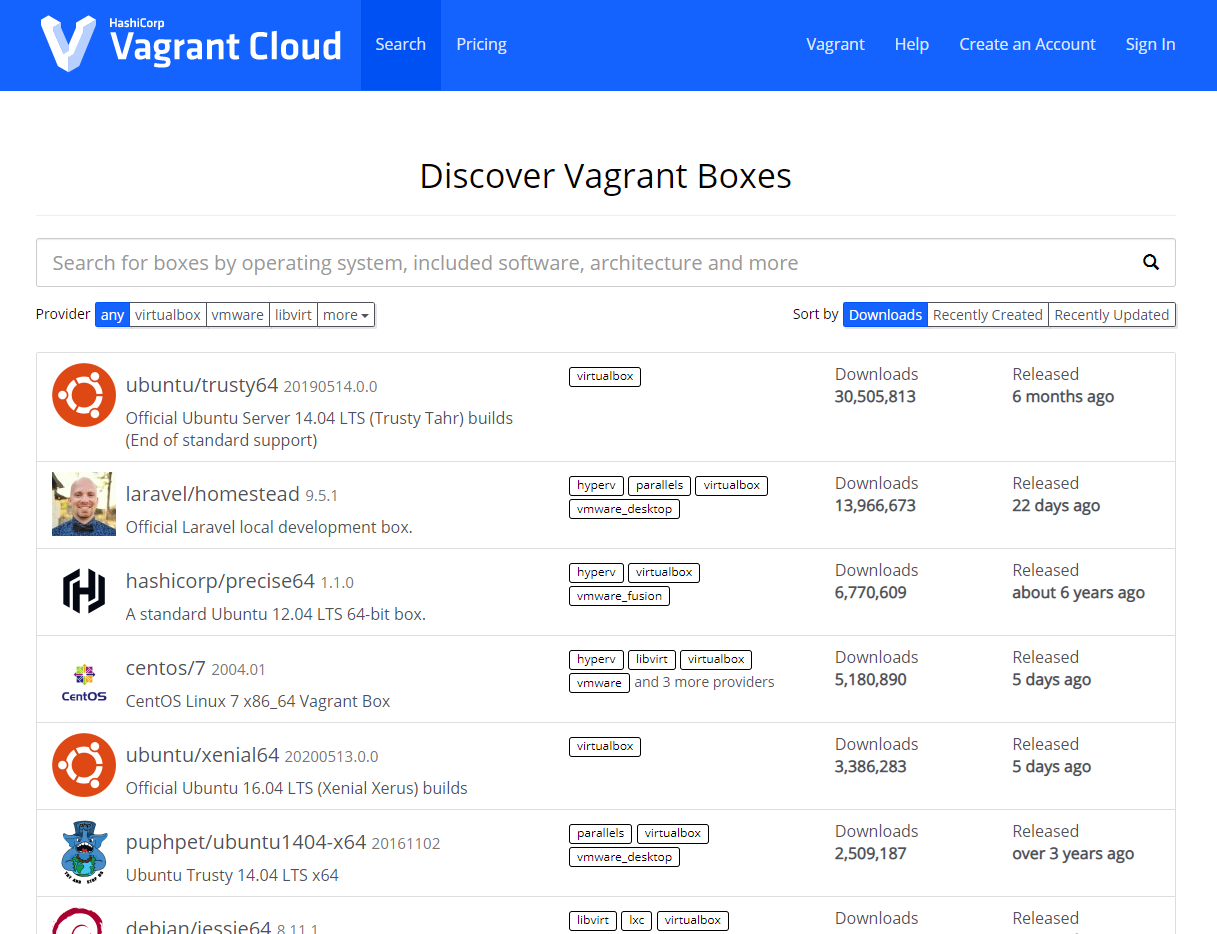Click the CentOS logo icon
This screenshot has width=1217, height=934.
tap(84, 681)
